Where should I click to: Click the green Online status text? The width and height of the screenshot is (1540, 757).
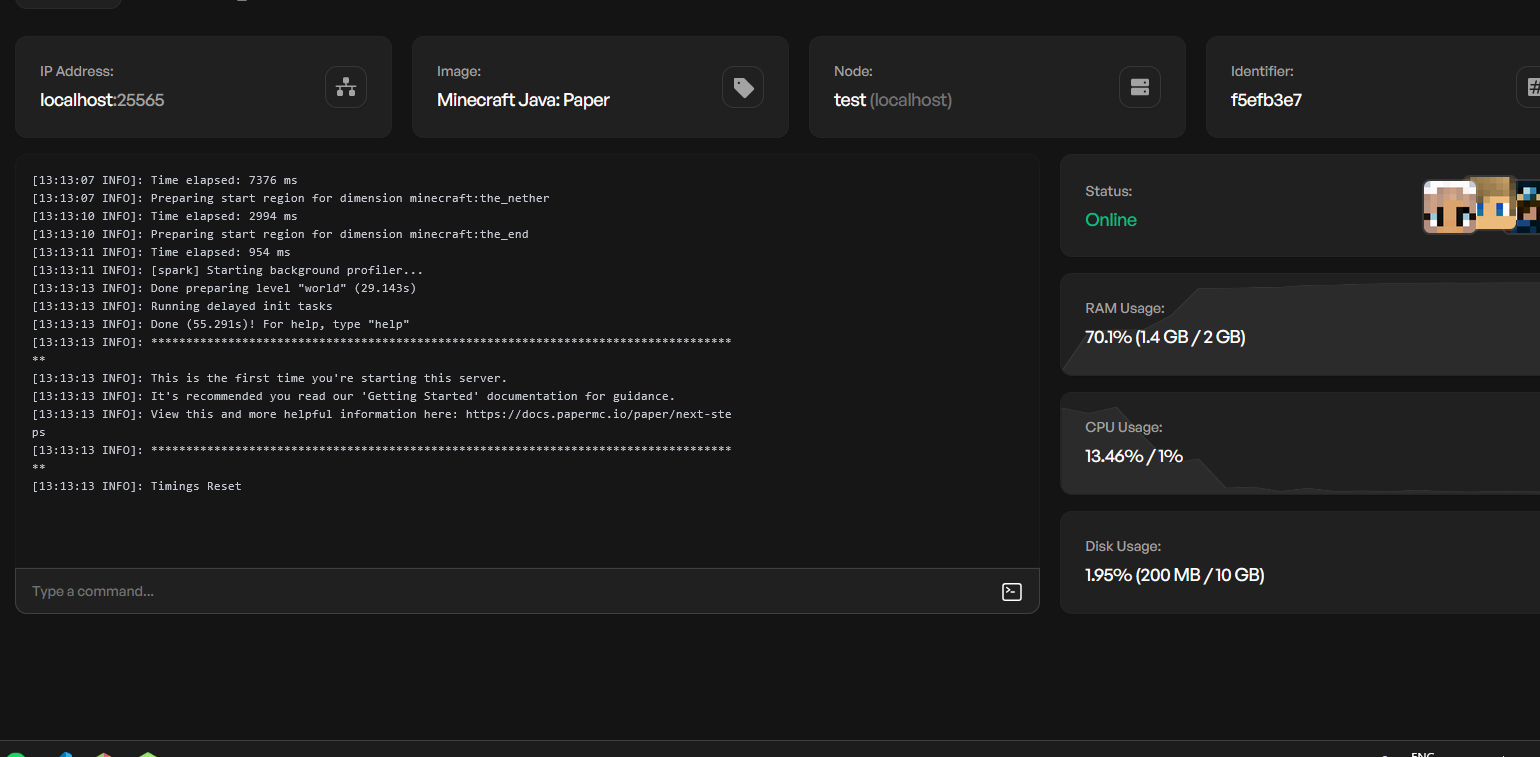pyautogui.click(x=1111, y=220)
